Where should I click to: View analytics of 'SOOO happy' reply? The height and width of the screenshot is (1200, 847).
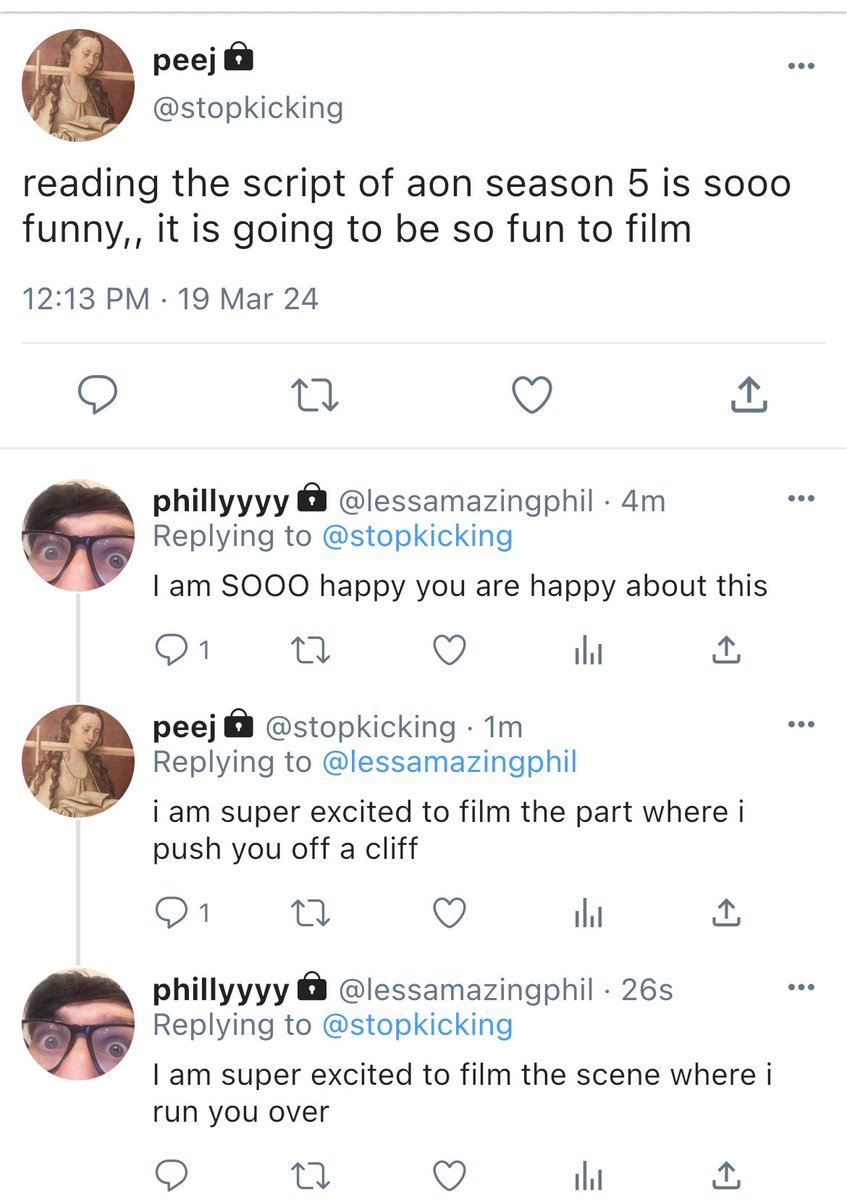click(588, 652)
